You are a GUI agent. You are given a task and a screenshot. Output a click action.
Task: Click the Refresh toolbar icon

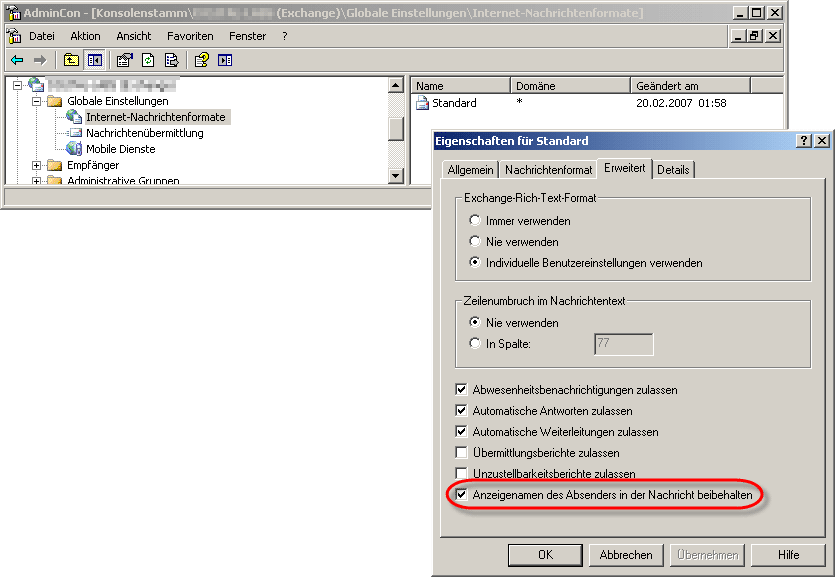click(x=149, y=60)
